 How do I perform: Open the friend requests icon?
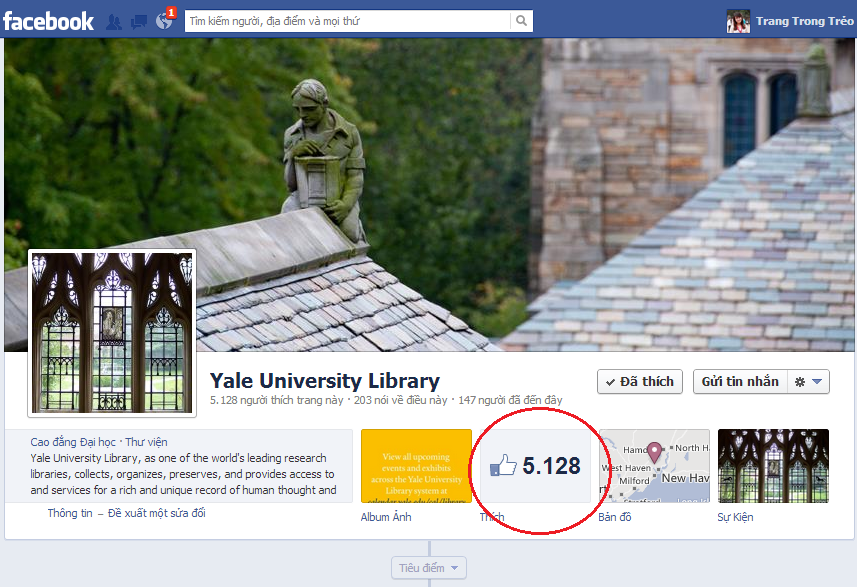point(114,21)
